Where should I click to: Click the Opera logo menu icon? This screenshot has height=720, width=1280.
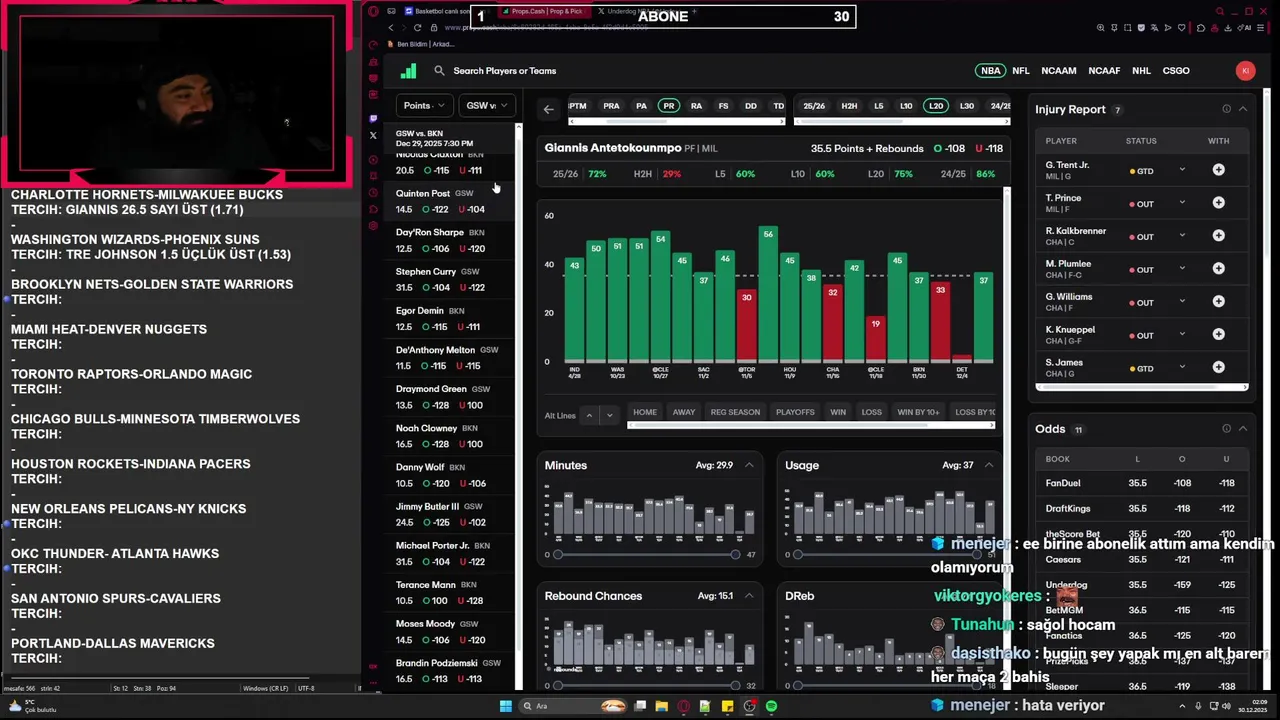[x=374, y=11]
